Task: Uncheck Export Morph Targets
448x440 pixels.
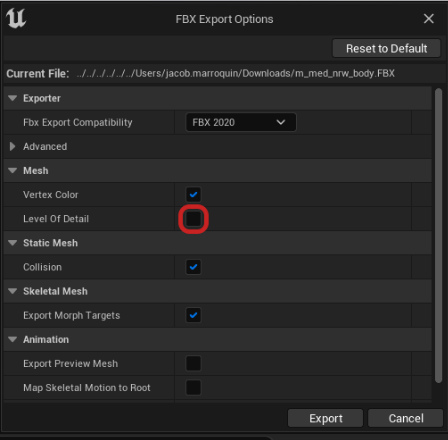Action: pyautogui.click(x=193, y=315)
